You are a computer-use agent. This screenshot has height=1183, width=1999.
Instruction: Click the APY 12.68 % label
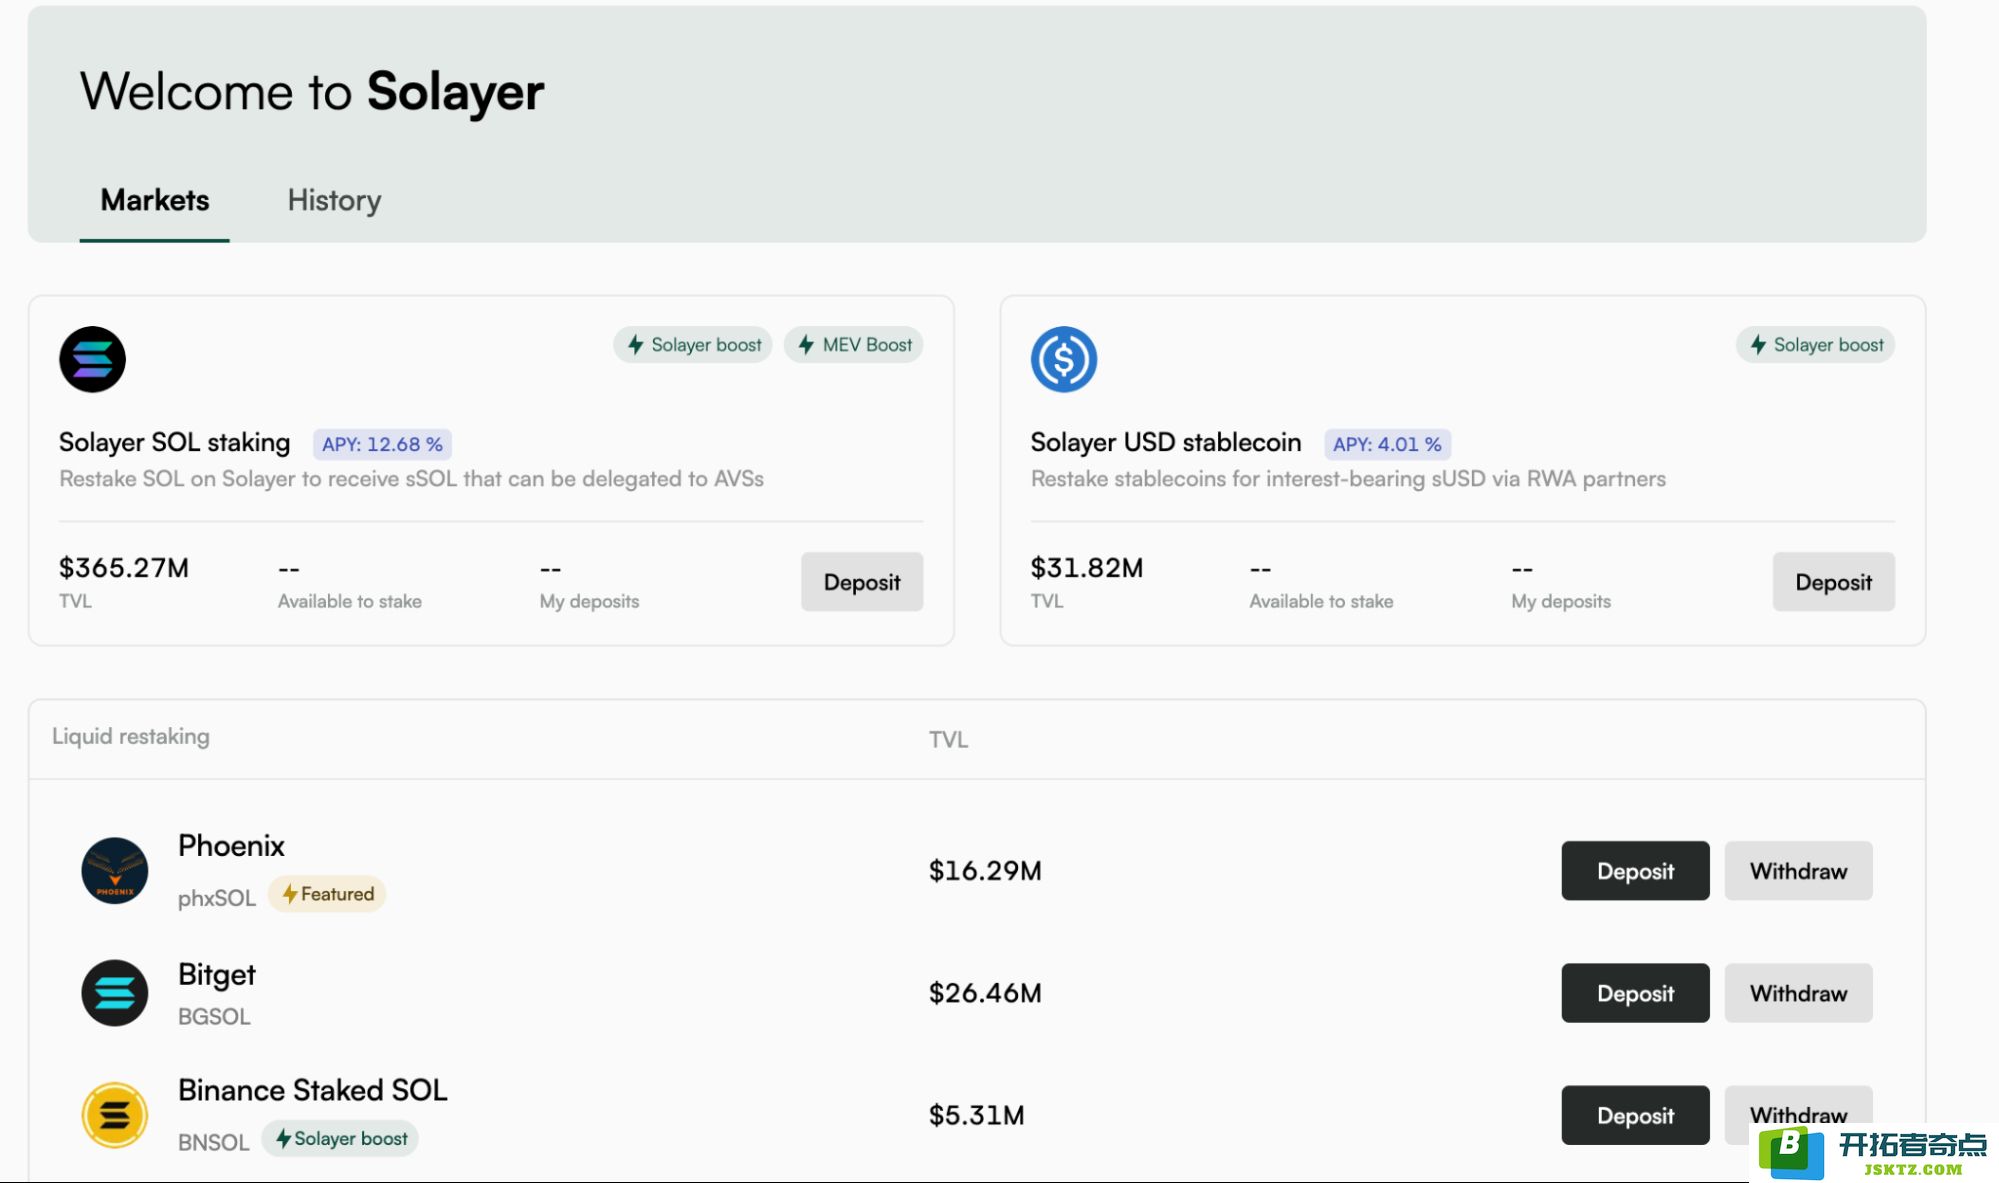(382, 444)
